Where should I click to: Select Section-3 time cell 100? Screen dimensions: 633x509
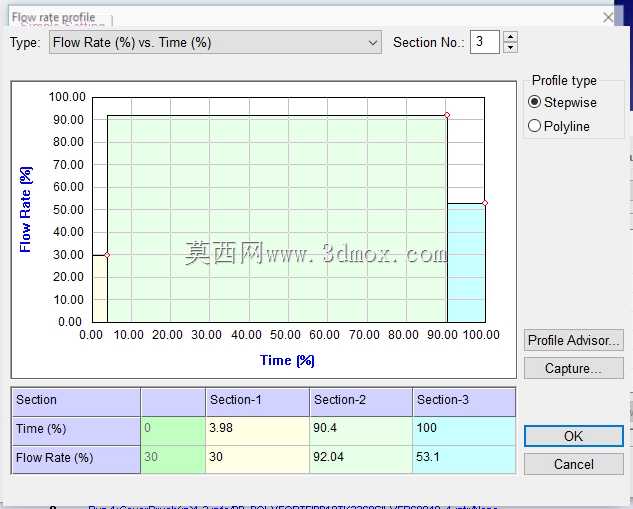click(x=464, y=431)
